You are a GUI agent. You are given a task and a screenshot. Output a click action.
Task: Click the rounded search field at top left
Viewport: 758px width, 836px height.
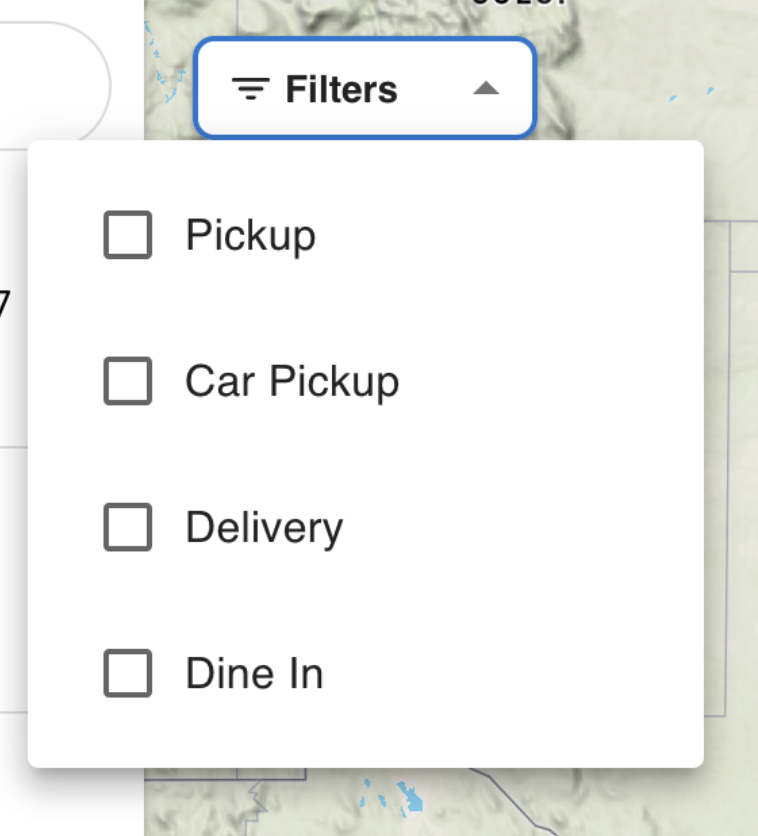point(50,70)
